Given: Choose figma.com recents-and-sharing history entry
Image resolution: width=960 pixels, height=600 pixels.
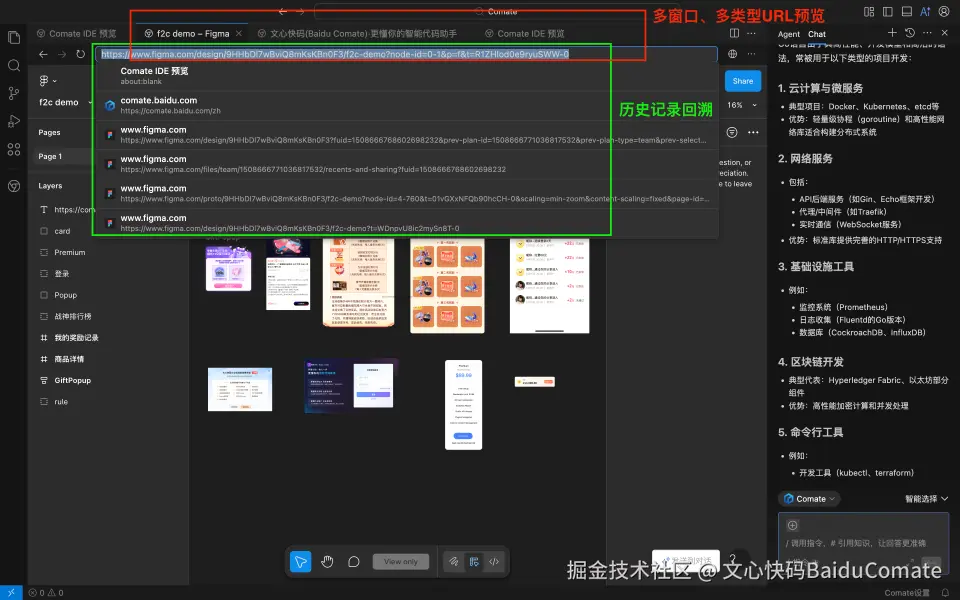Looking at the screenshot, I should click(407, 164).
